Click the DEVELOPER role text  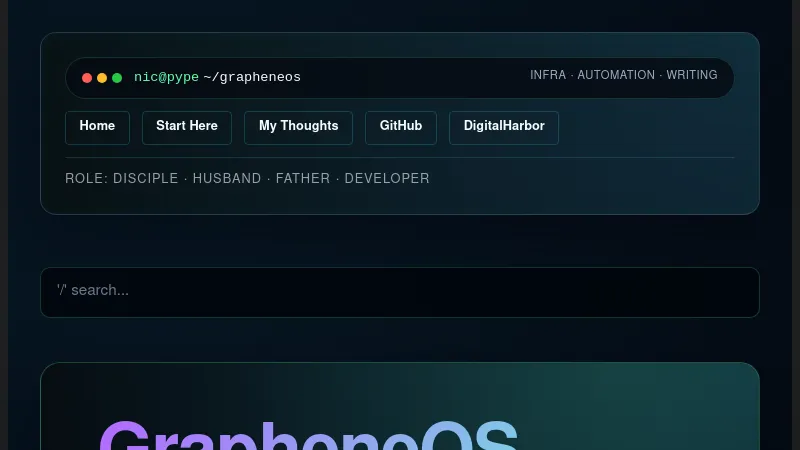[x=387, y=179]
